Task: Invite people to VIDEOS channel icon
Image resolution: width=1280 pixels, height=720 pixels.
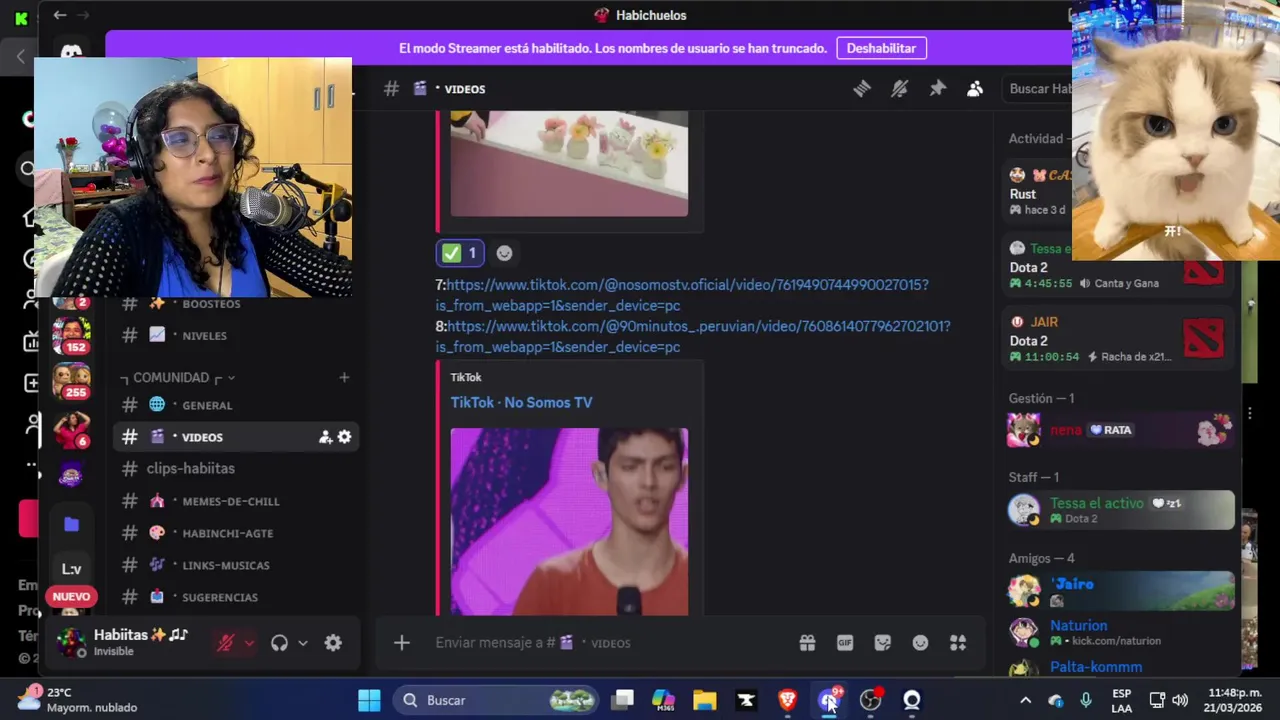Action: pos(325,437)
